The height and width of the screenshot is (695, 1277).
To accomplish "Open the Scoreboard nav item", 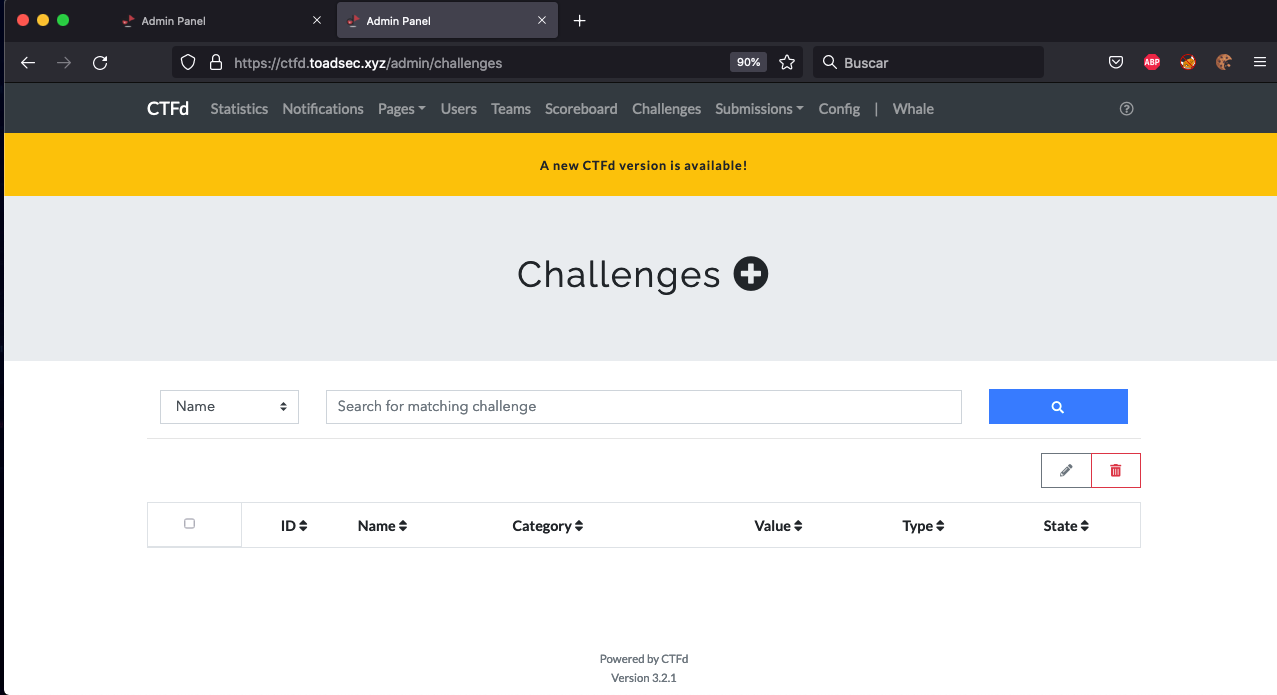I will coord(581,109).
